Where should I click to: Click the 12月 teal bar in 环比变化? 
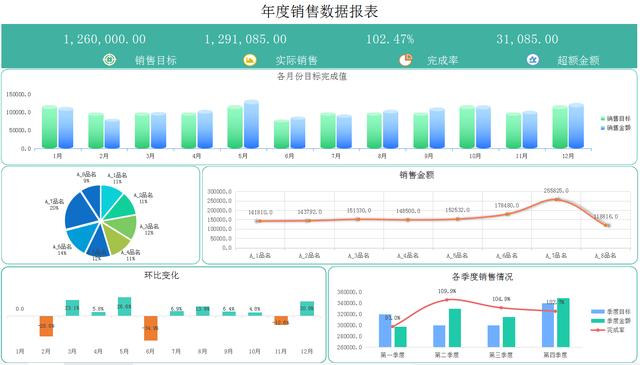[307, 308]
